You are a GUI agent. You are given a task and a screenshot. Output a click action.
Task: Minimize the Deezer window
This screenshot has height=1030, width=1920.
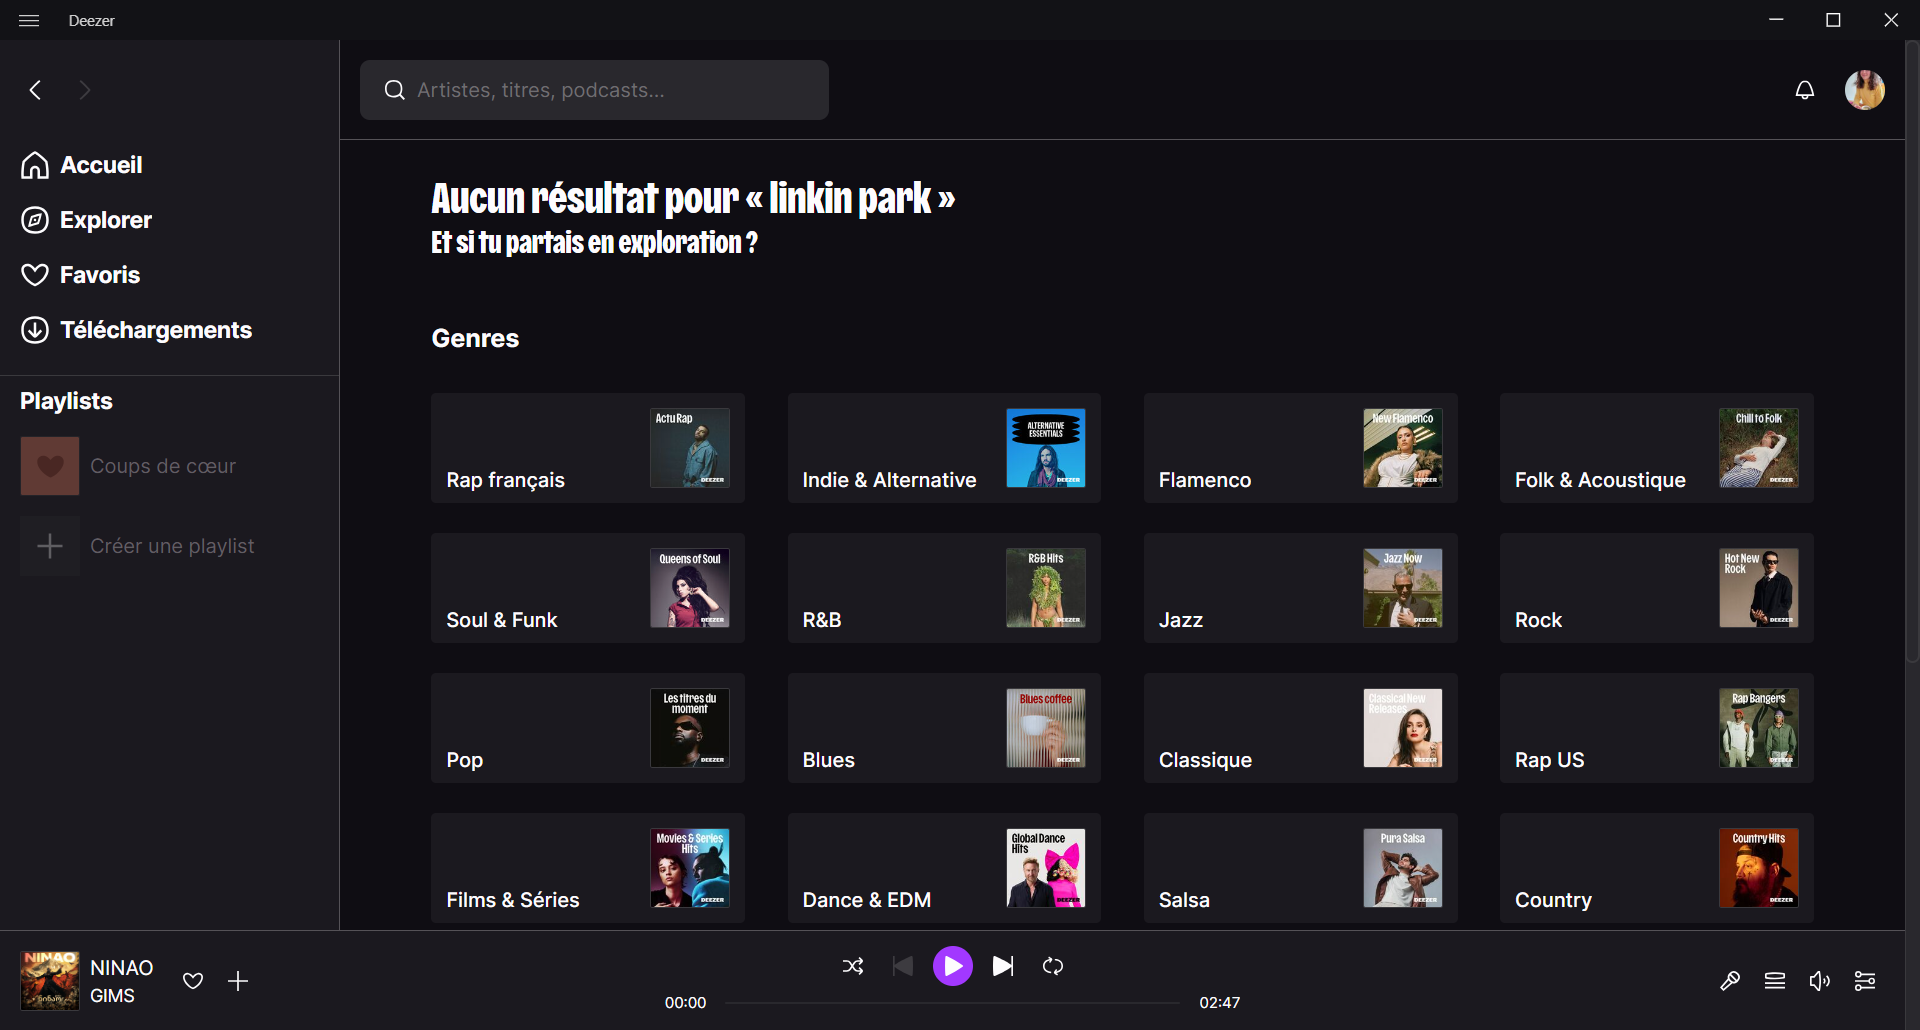(x=1776, y=20)
